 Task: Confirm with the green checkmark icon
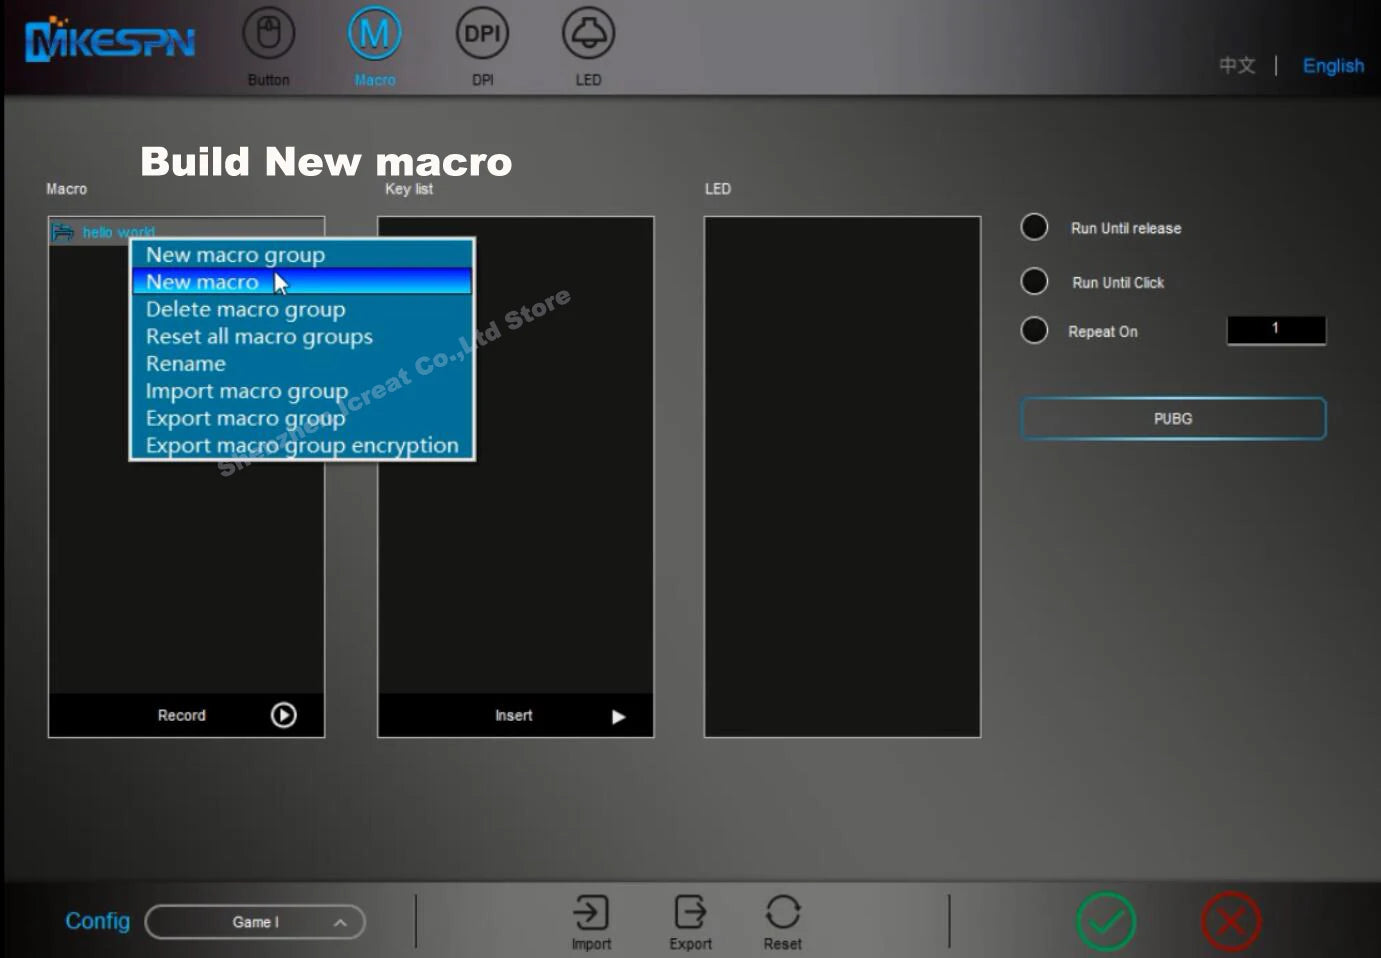pyautogui.click(x=1106, y=921)
